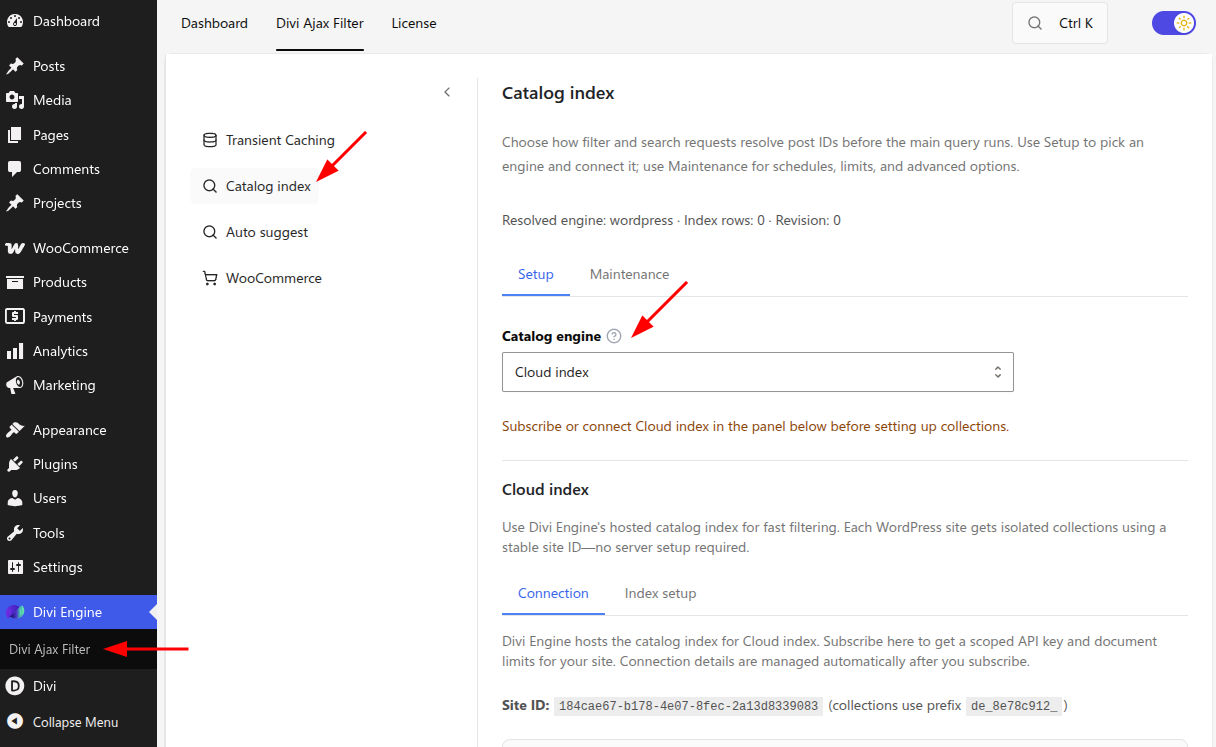
Task: Open the Index setup tab
Action: point(660,593)
